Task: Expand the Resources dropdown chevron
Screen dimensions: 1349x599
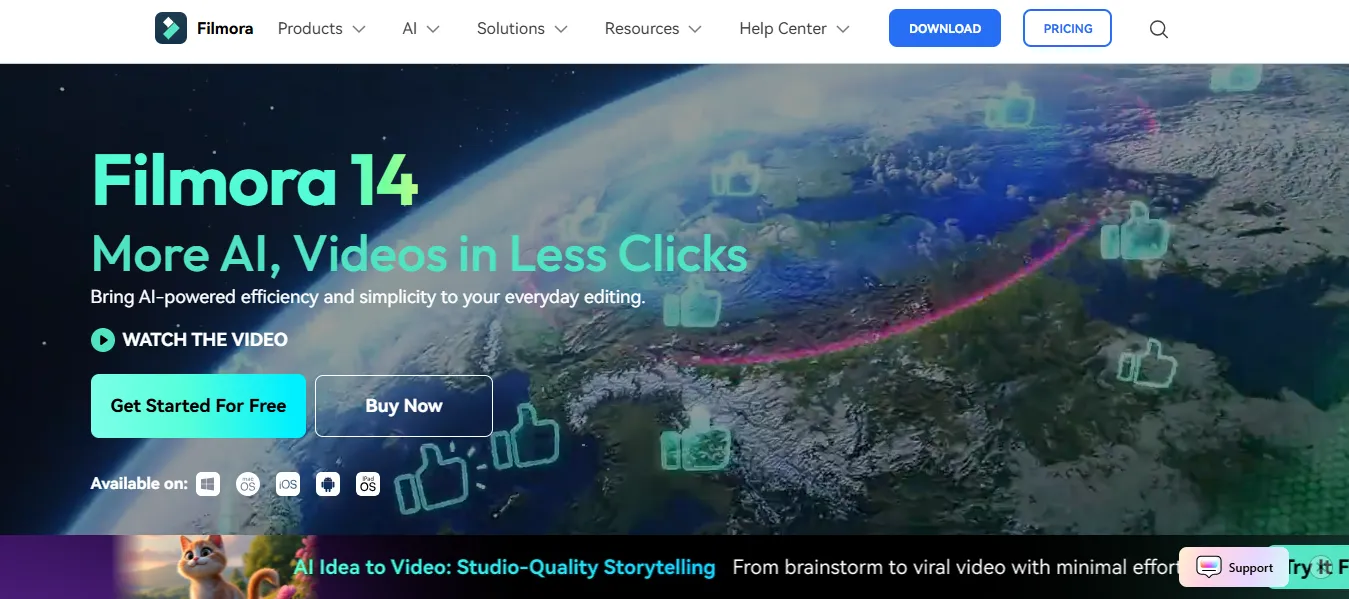Action: (695, 29)
